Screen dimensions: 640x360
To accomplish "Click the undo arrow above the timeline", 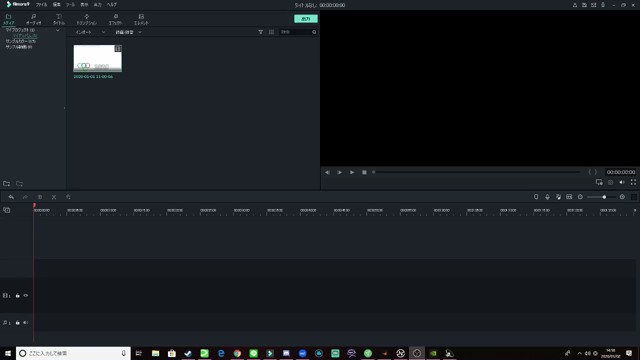I will click(x=11, y=197).
